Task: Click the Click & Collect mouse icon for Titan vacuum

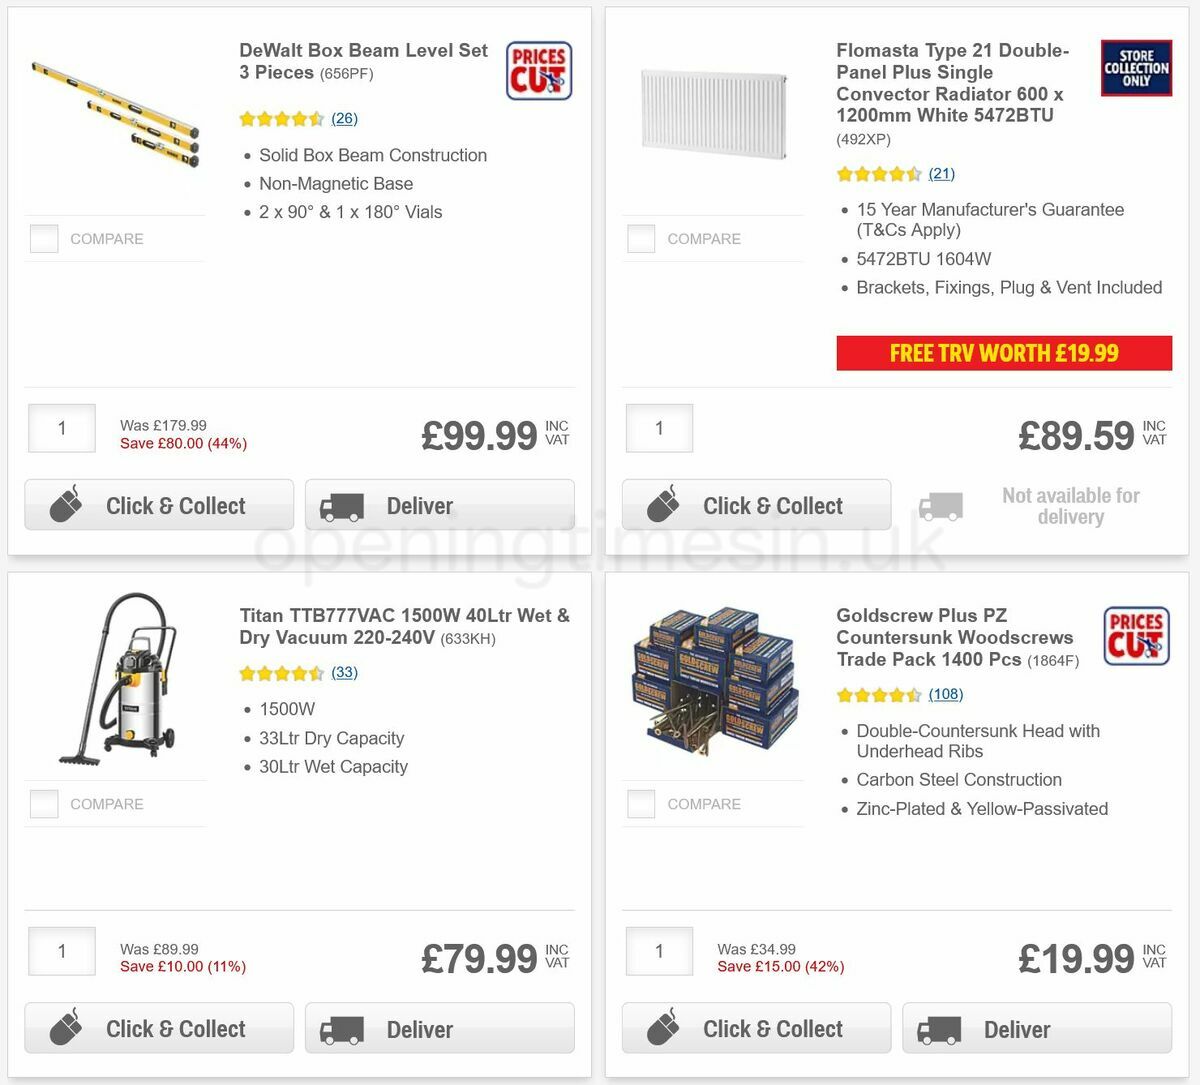Action: (63, 1027)
